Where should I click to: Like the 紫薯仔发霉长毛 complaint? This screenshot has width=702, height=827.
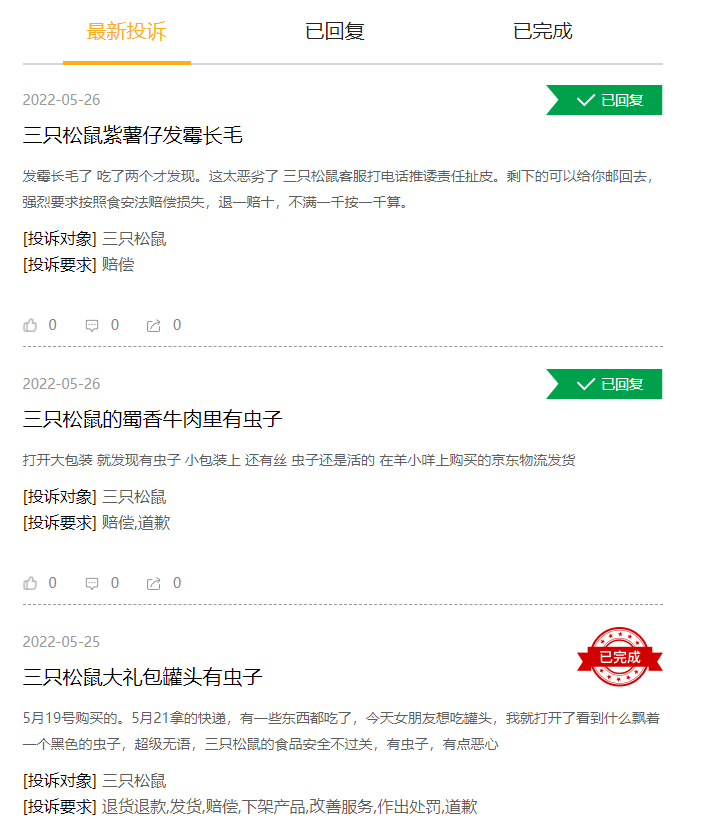[x=31, y=325]
